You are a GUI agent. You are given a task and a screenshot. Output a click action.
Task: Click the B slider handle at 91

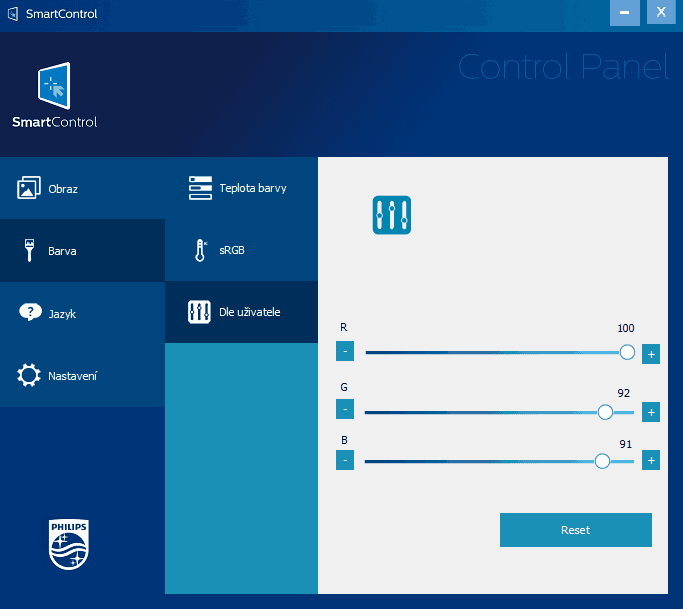602,461
